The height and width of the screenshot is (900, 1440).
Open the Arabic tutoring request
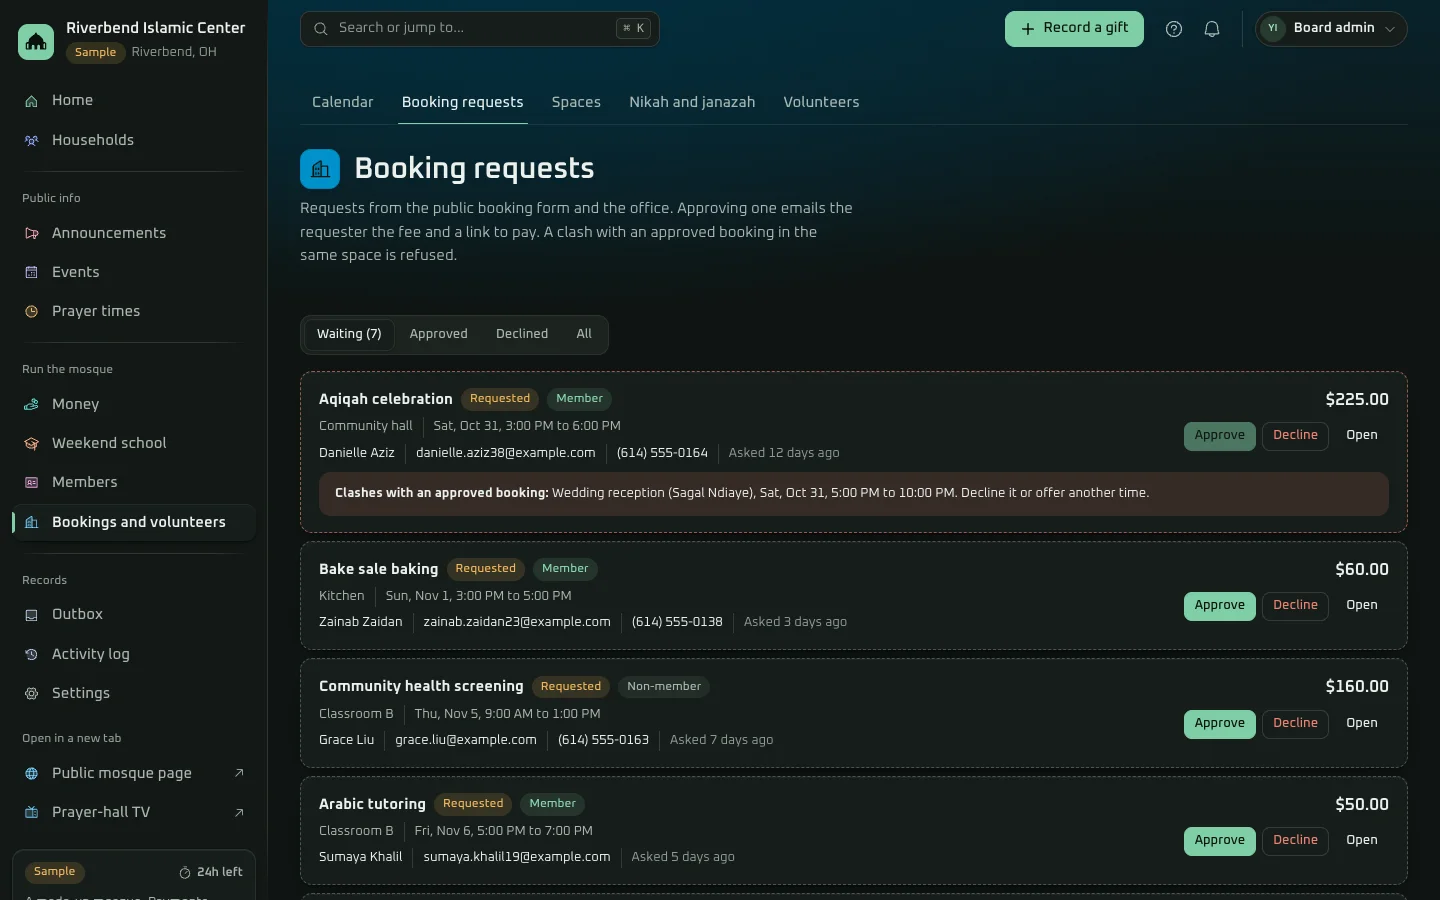(1362, 841)
